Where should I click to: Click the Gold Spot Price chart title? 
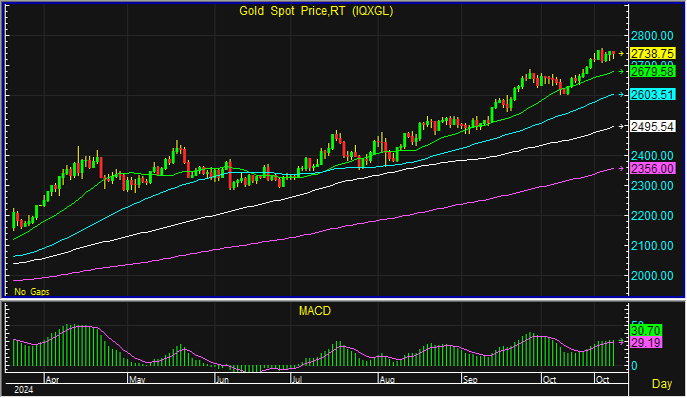coord(316,11)
